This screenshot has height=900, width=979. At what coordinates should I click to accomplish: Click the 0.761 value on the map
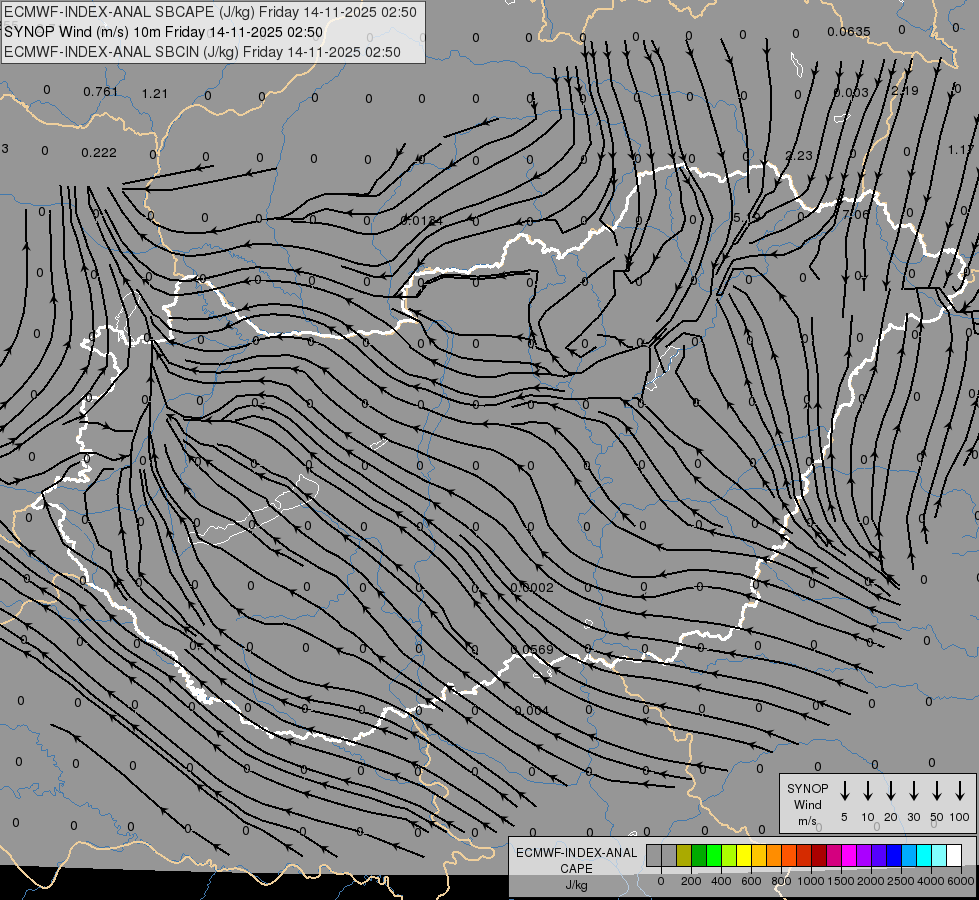pos(101,92)
